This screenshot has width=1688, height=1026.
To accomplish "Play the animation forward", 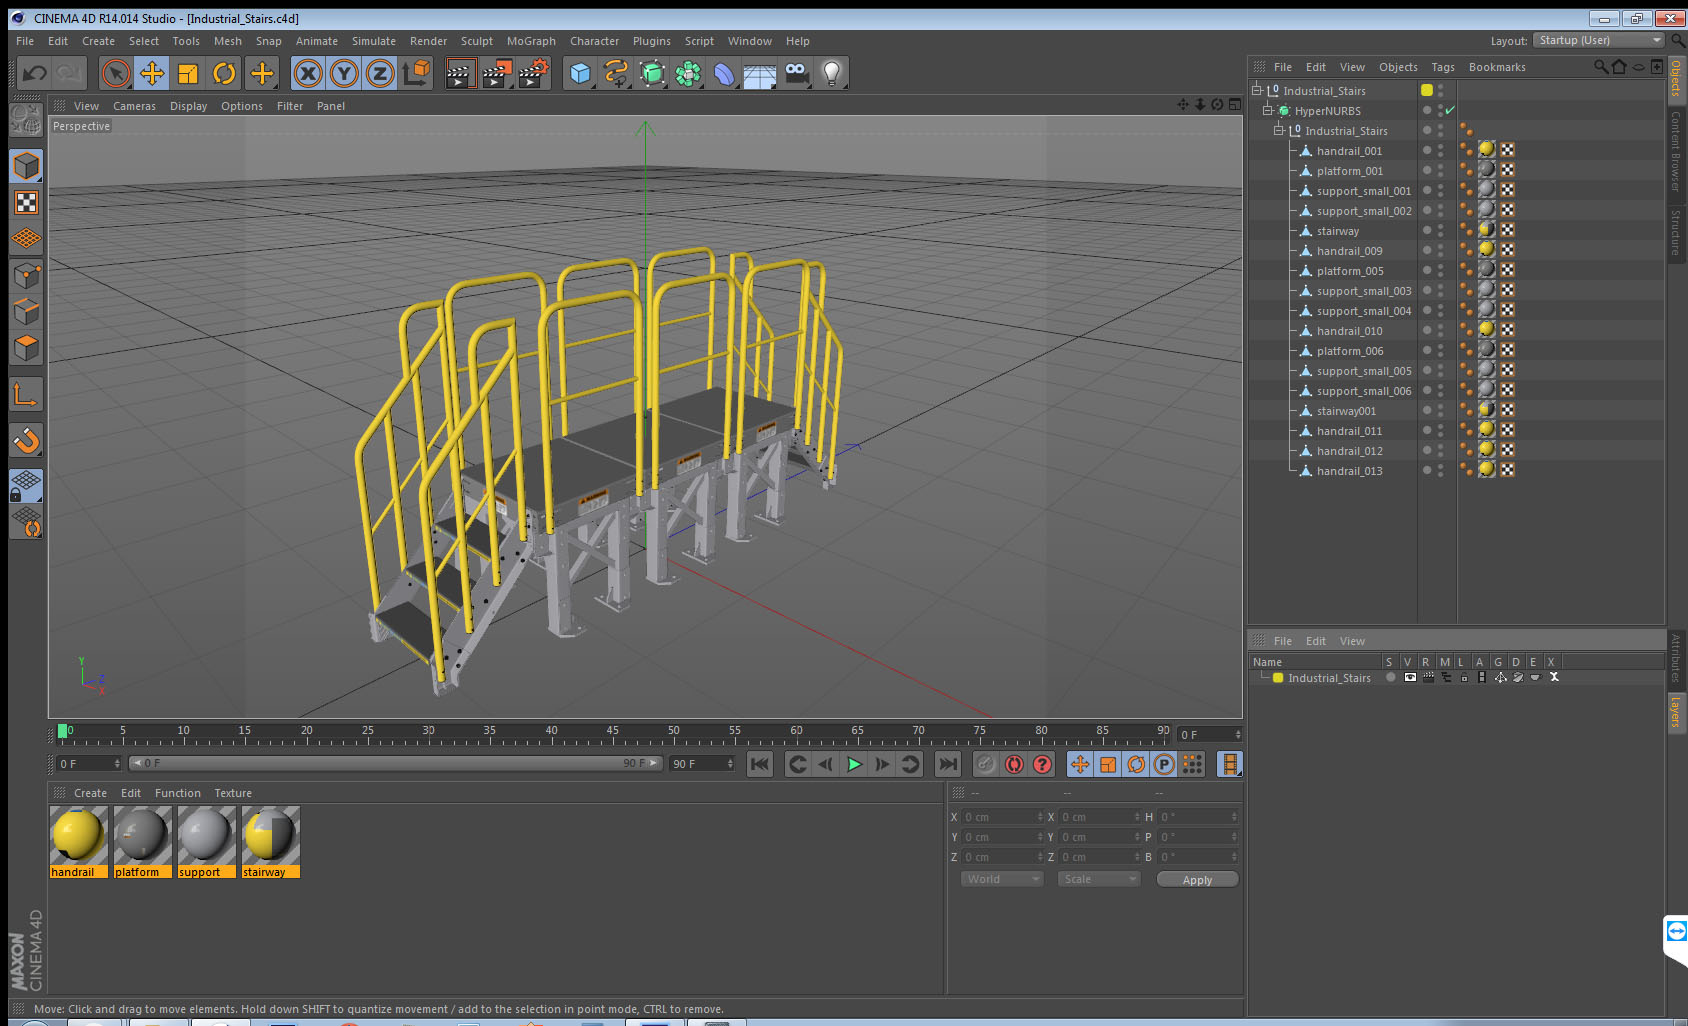I will pos(854,764).
